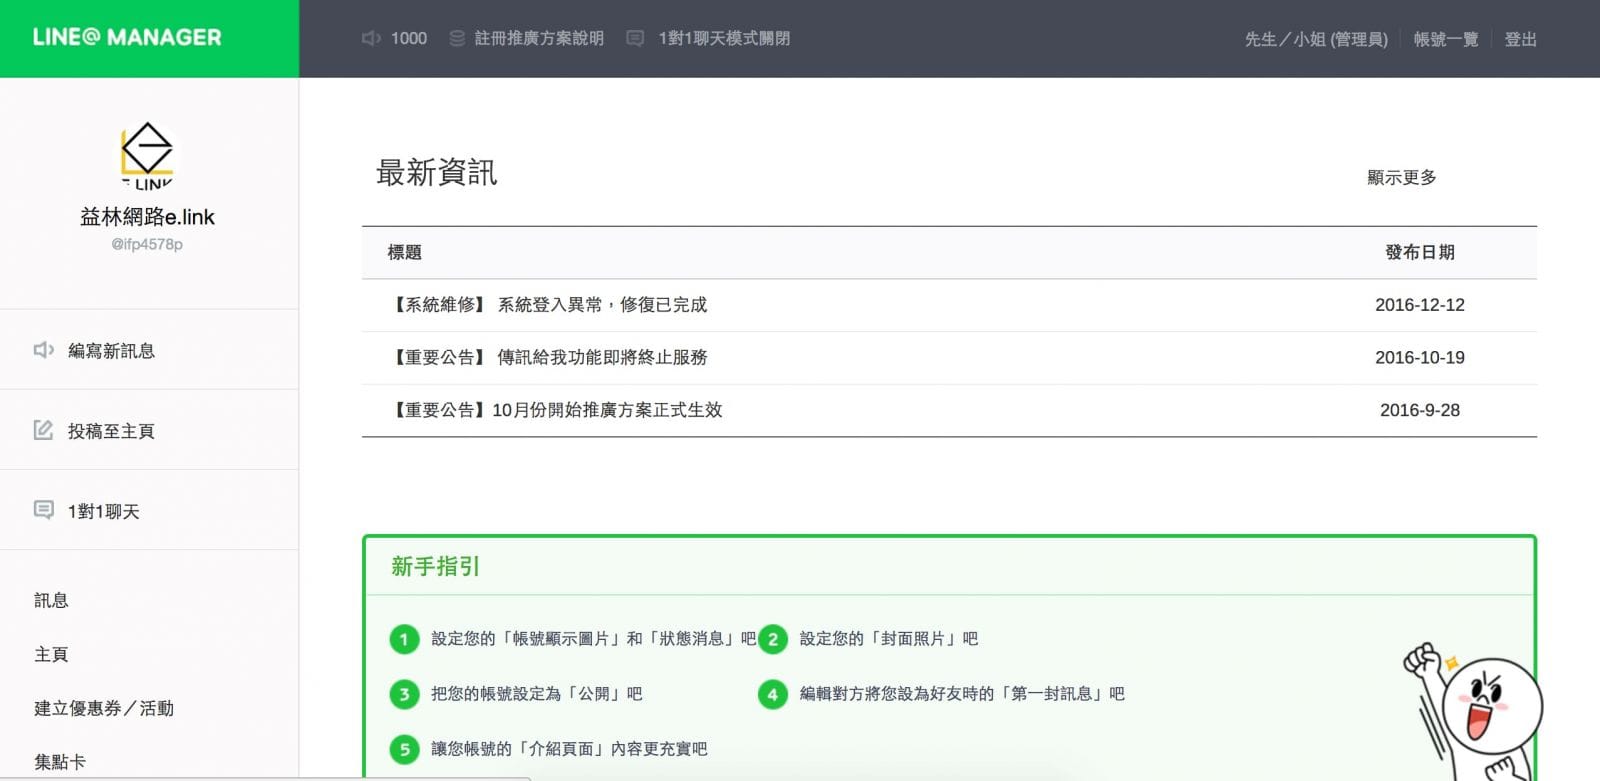Click the date 2016-10-19
Viewport: 1600px width, 781px height.
[1420, 357]
